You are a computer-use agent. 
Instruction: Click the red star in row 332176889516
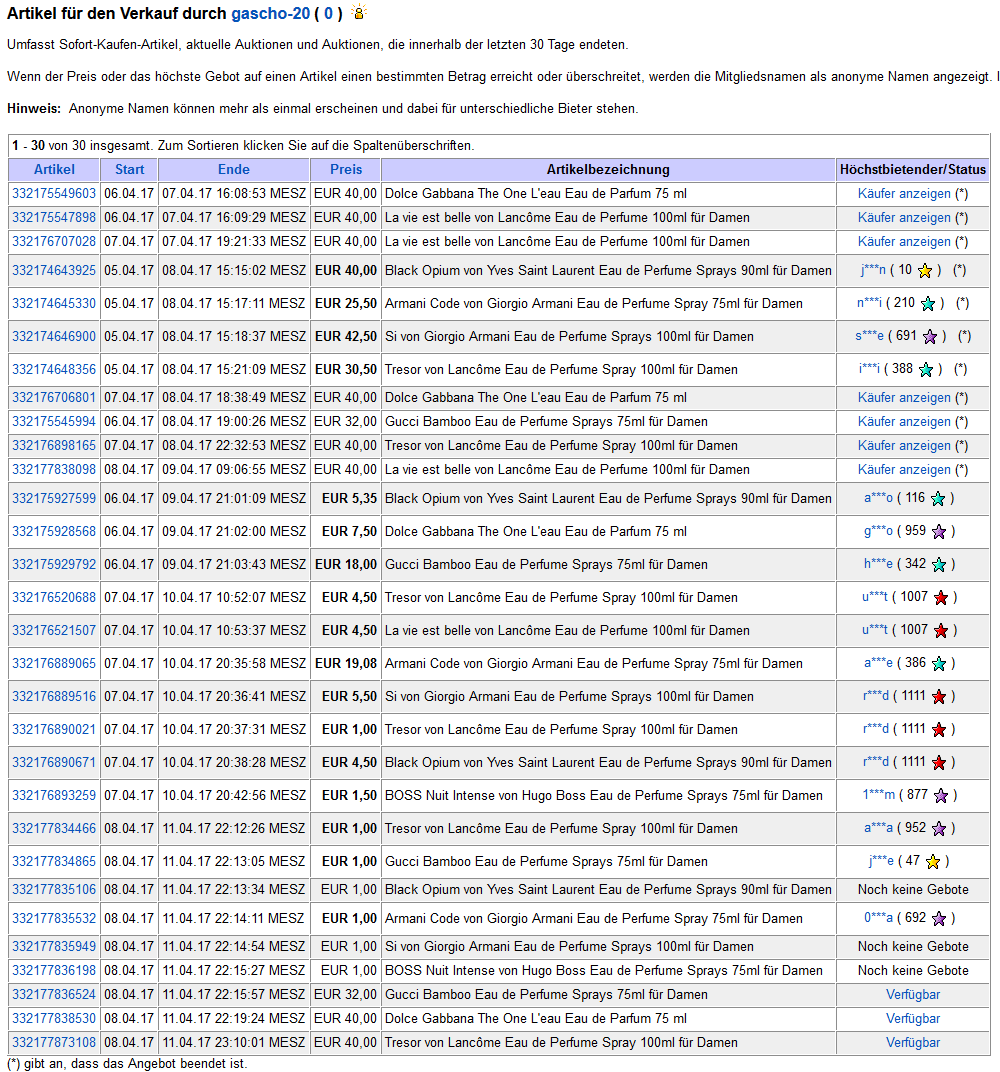(x=939, y=697)
